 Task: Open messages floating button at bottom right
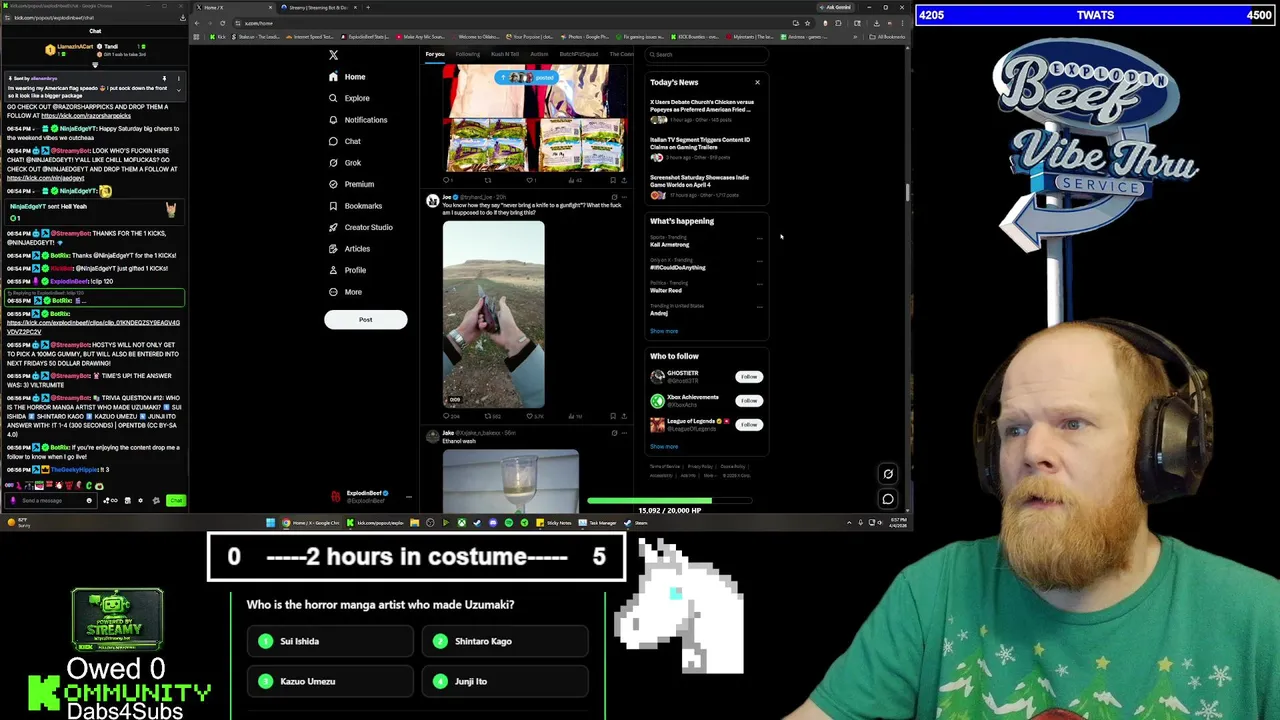(x=888, y=498)
